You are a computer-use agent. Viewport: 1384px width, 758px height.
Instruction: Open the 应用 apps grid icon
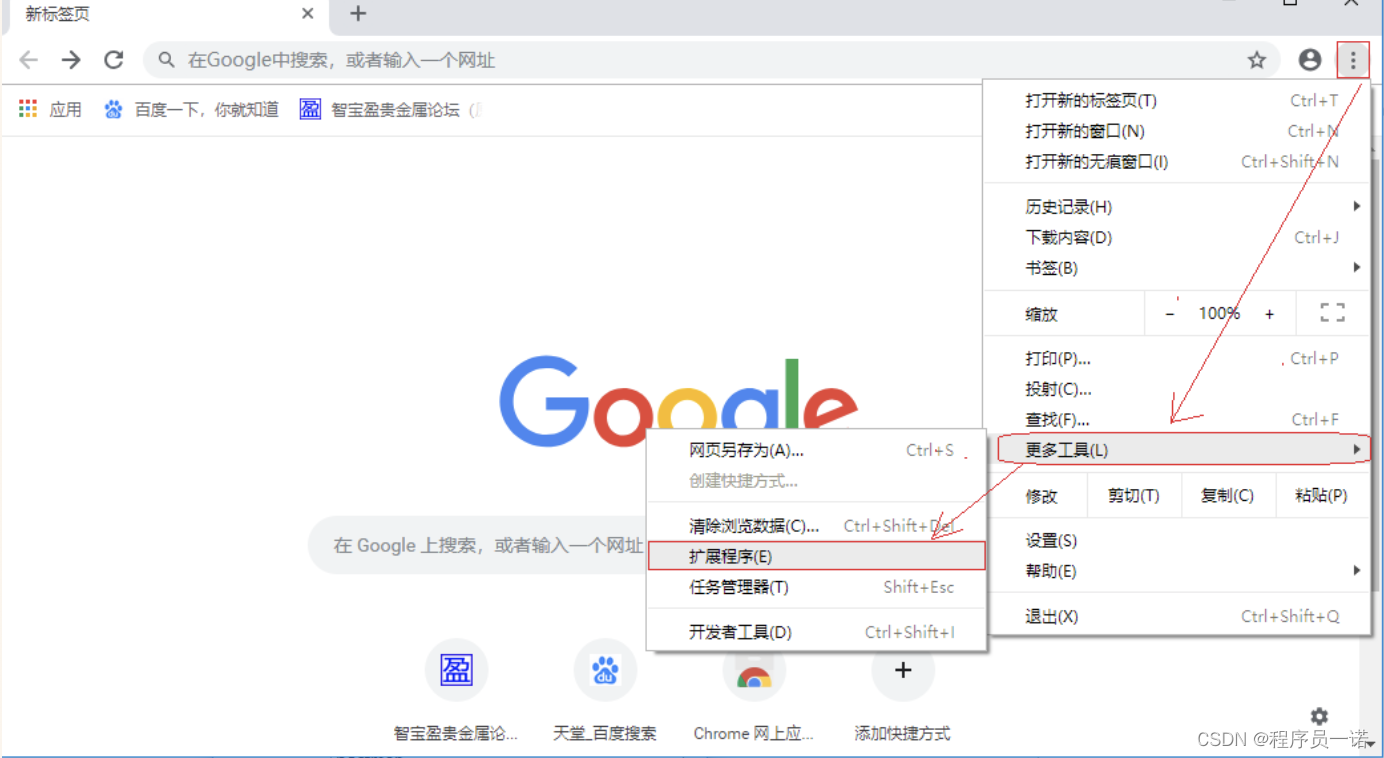28,109
